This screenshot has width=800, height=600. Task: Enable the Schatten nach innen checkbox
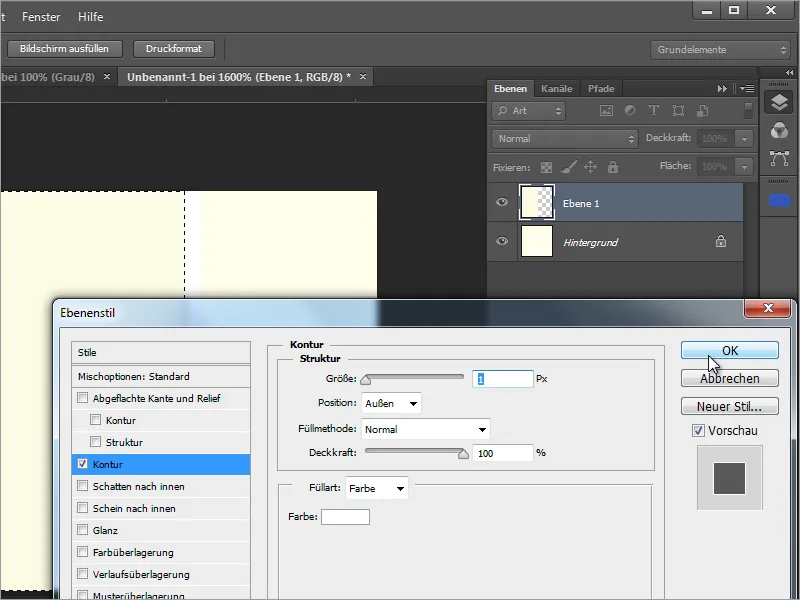click(83, 486)
